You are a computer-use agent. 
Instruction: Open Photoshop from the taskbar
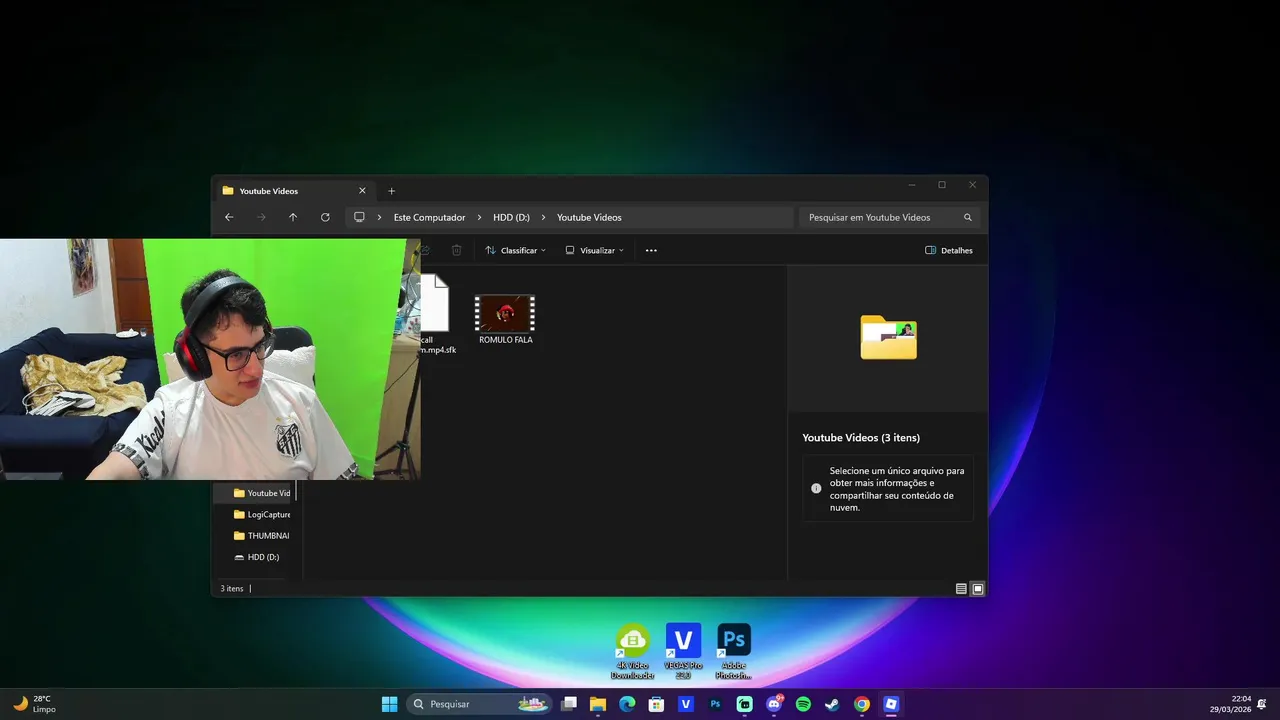pos(715,704)
